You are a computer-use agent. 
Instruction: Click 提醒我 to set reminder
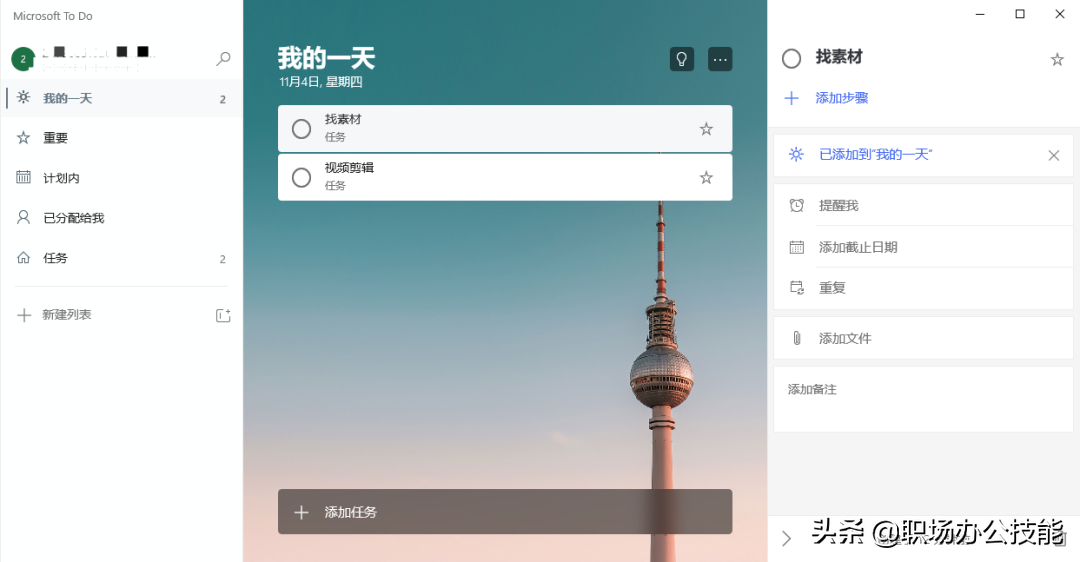coord(923,205)
